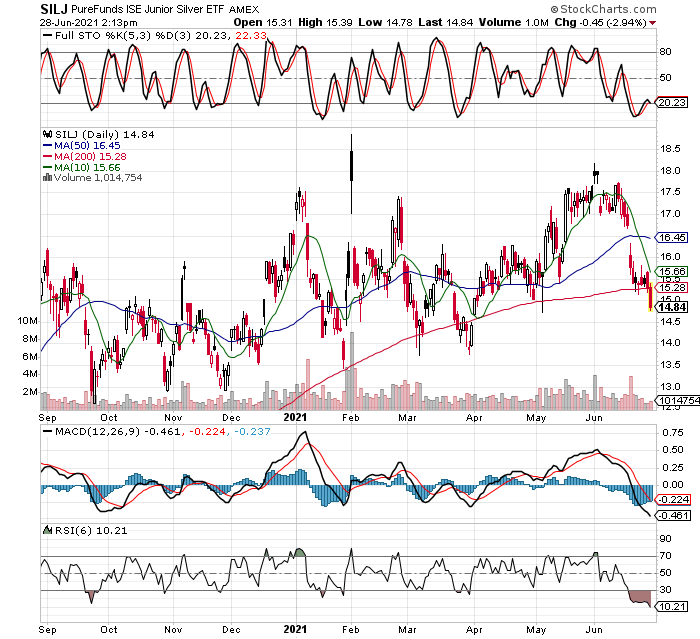The image size is (700, 639).
Task: Click the red MA(200) legend line marker
Action: point(47,157)
